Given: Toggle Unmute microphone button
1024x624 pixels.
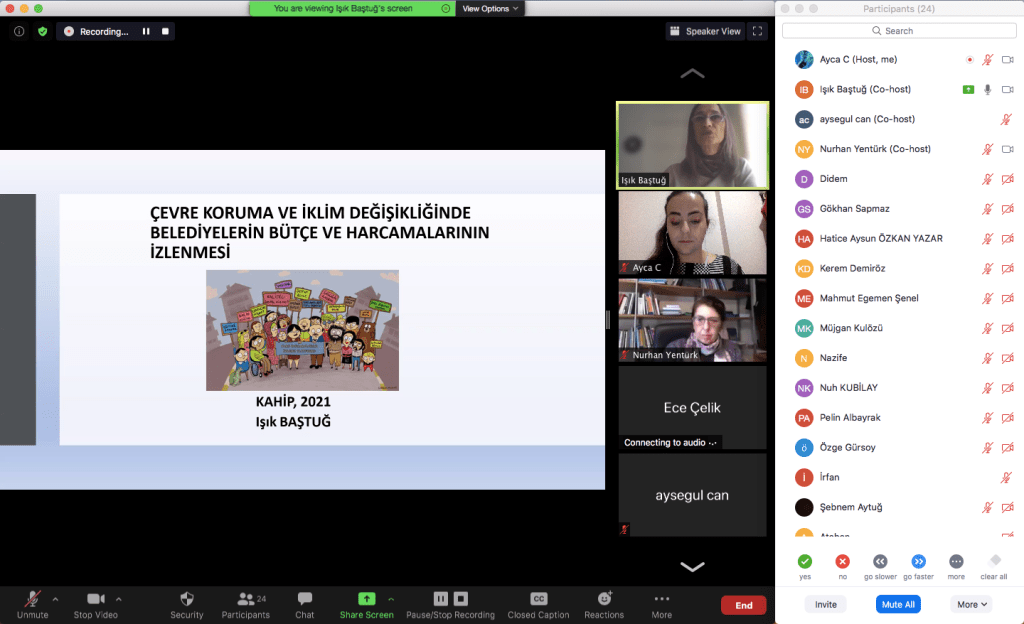Looking at the screenshot, I should (x=32, y=599).
